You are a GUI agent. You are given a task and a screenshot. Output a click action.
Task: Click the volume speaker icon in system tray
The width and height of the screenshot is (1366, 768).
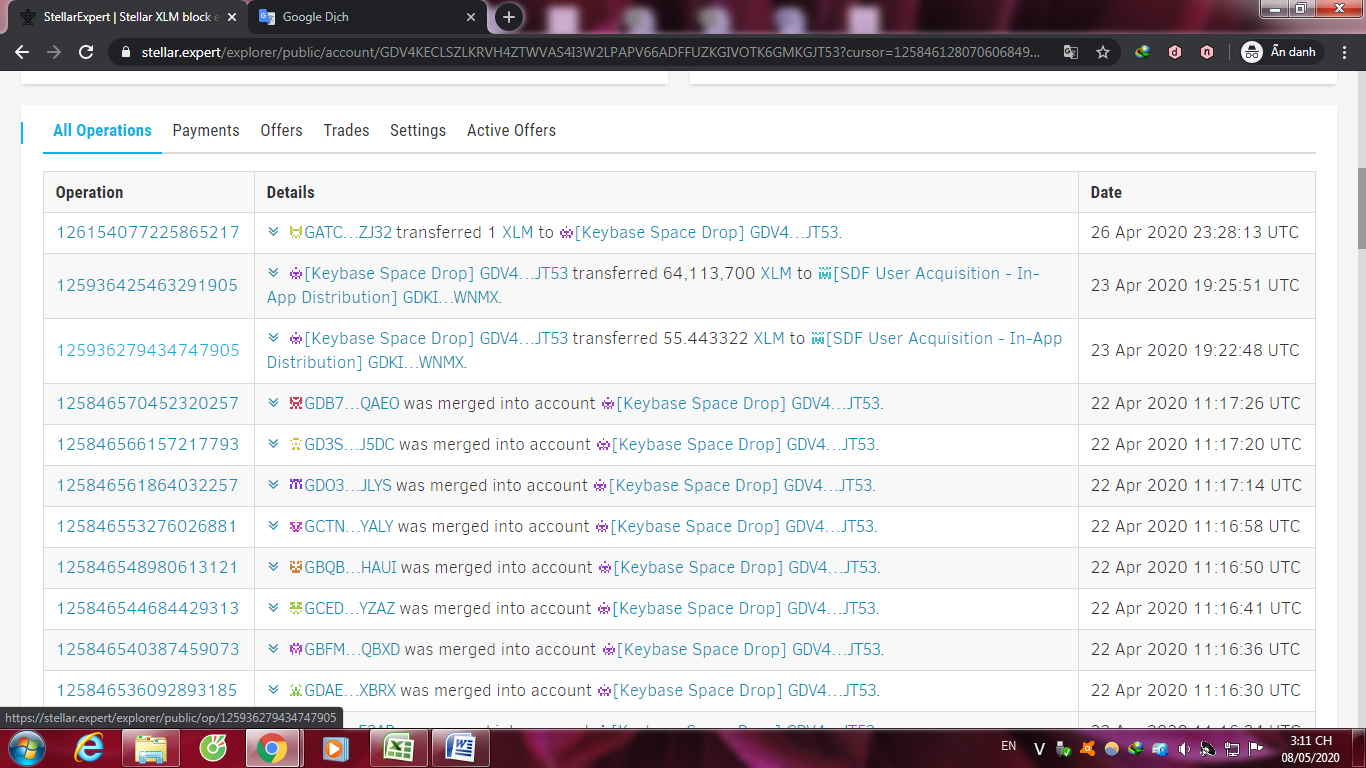[1184, 748]
